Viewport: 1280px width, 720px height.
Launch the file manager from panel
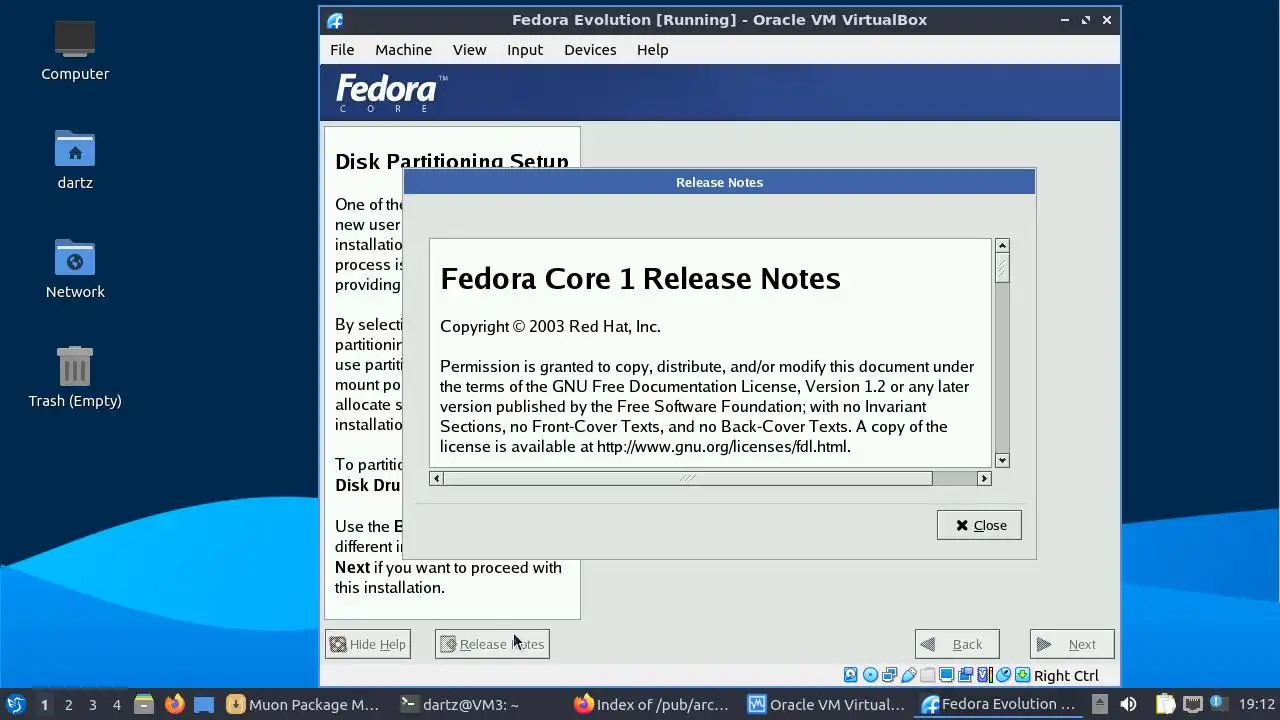143,704
